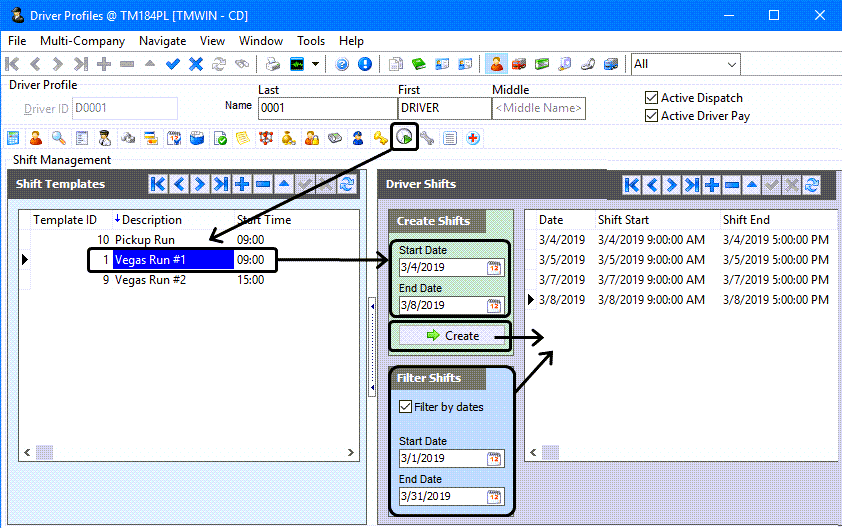Click the red cross icon in the driver tab toolbar

pyautogui.click(x=473, y=139)
